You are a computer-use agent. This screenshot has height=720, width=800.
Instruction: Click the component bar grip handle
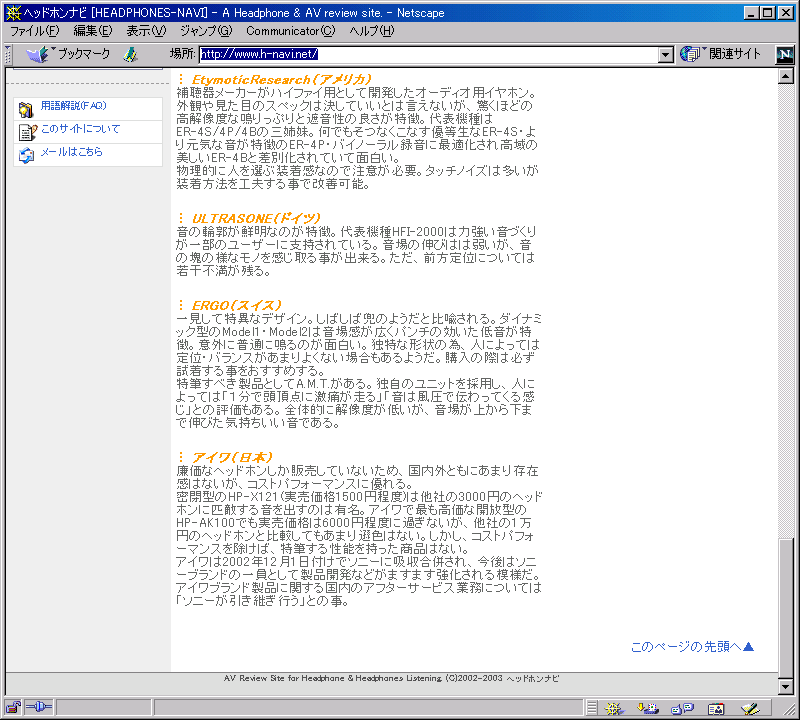592,708
